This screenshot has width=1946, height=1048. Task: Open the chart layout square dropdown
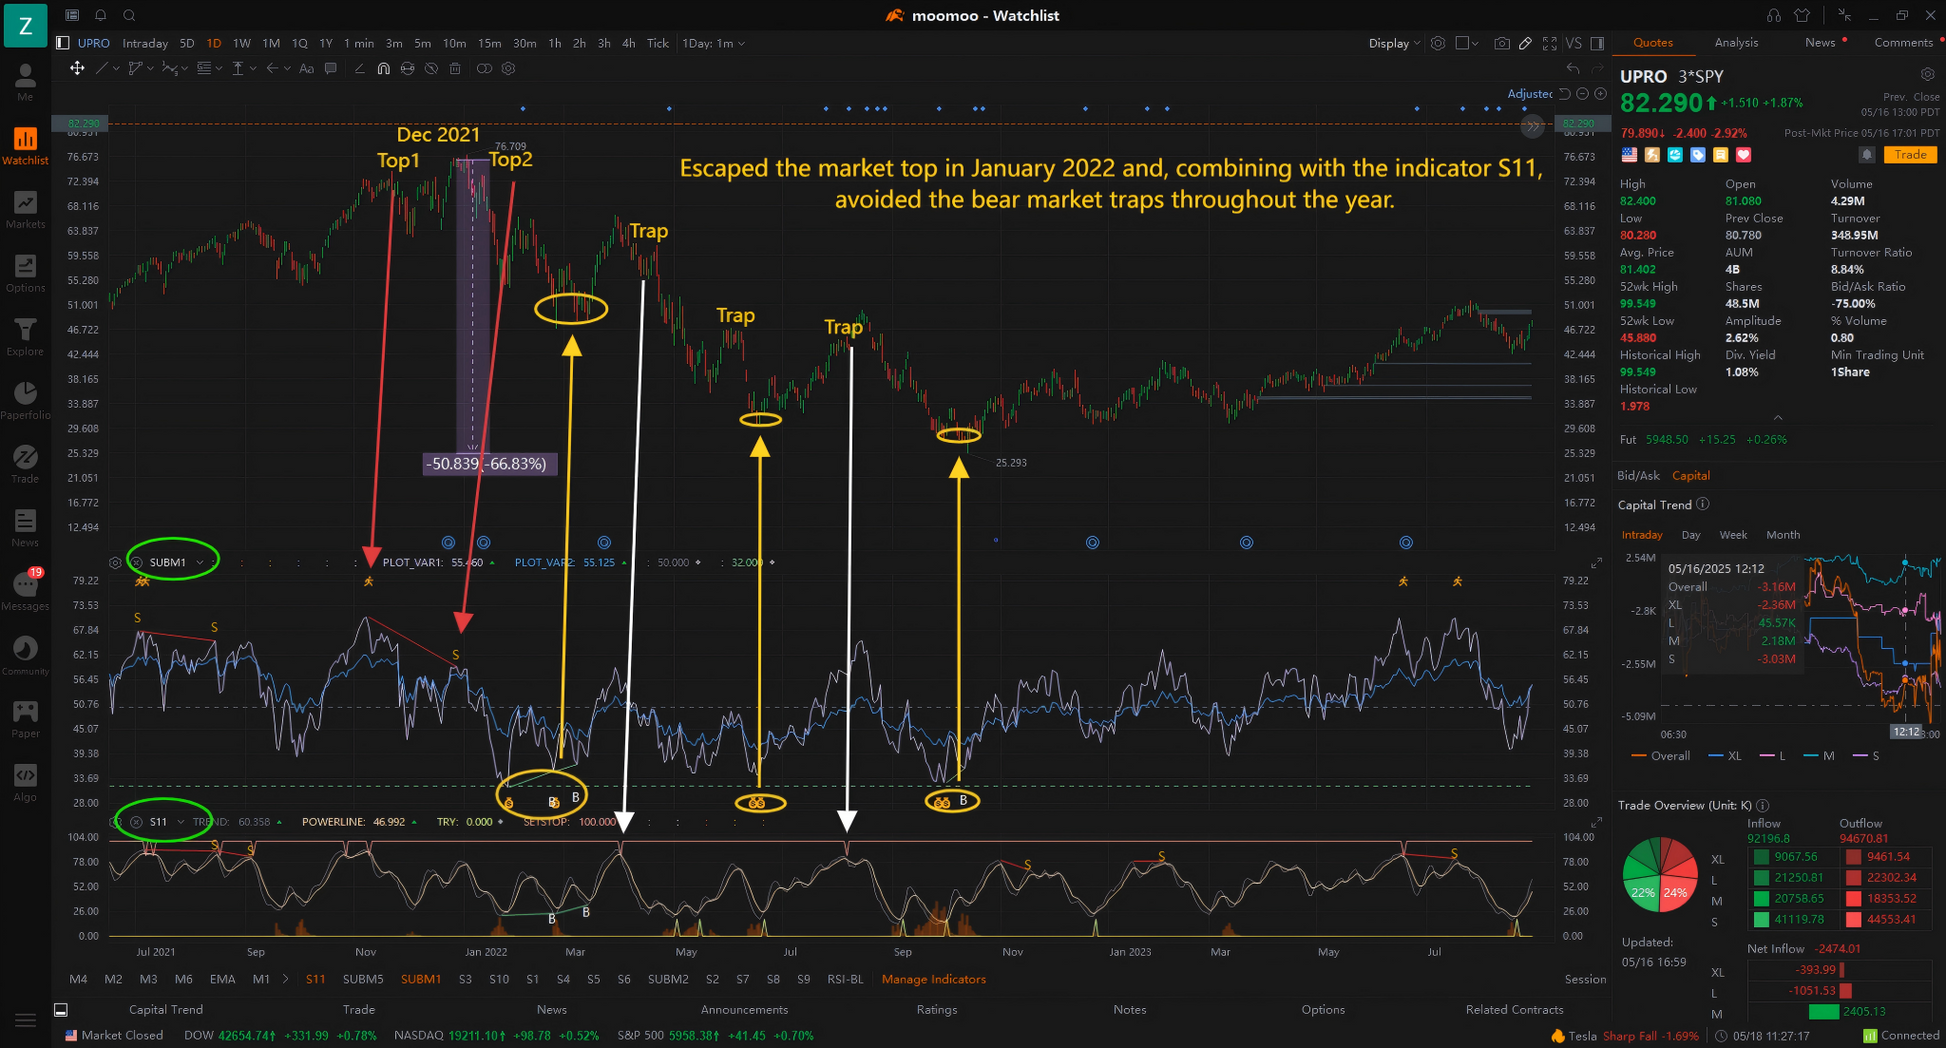tap(1467, 44)
